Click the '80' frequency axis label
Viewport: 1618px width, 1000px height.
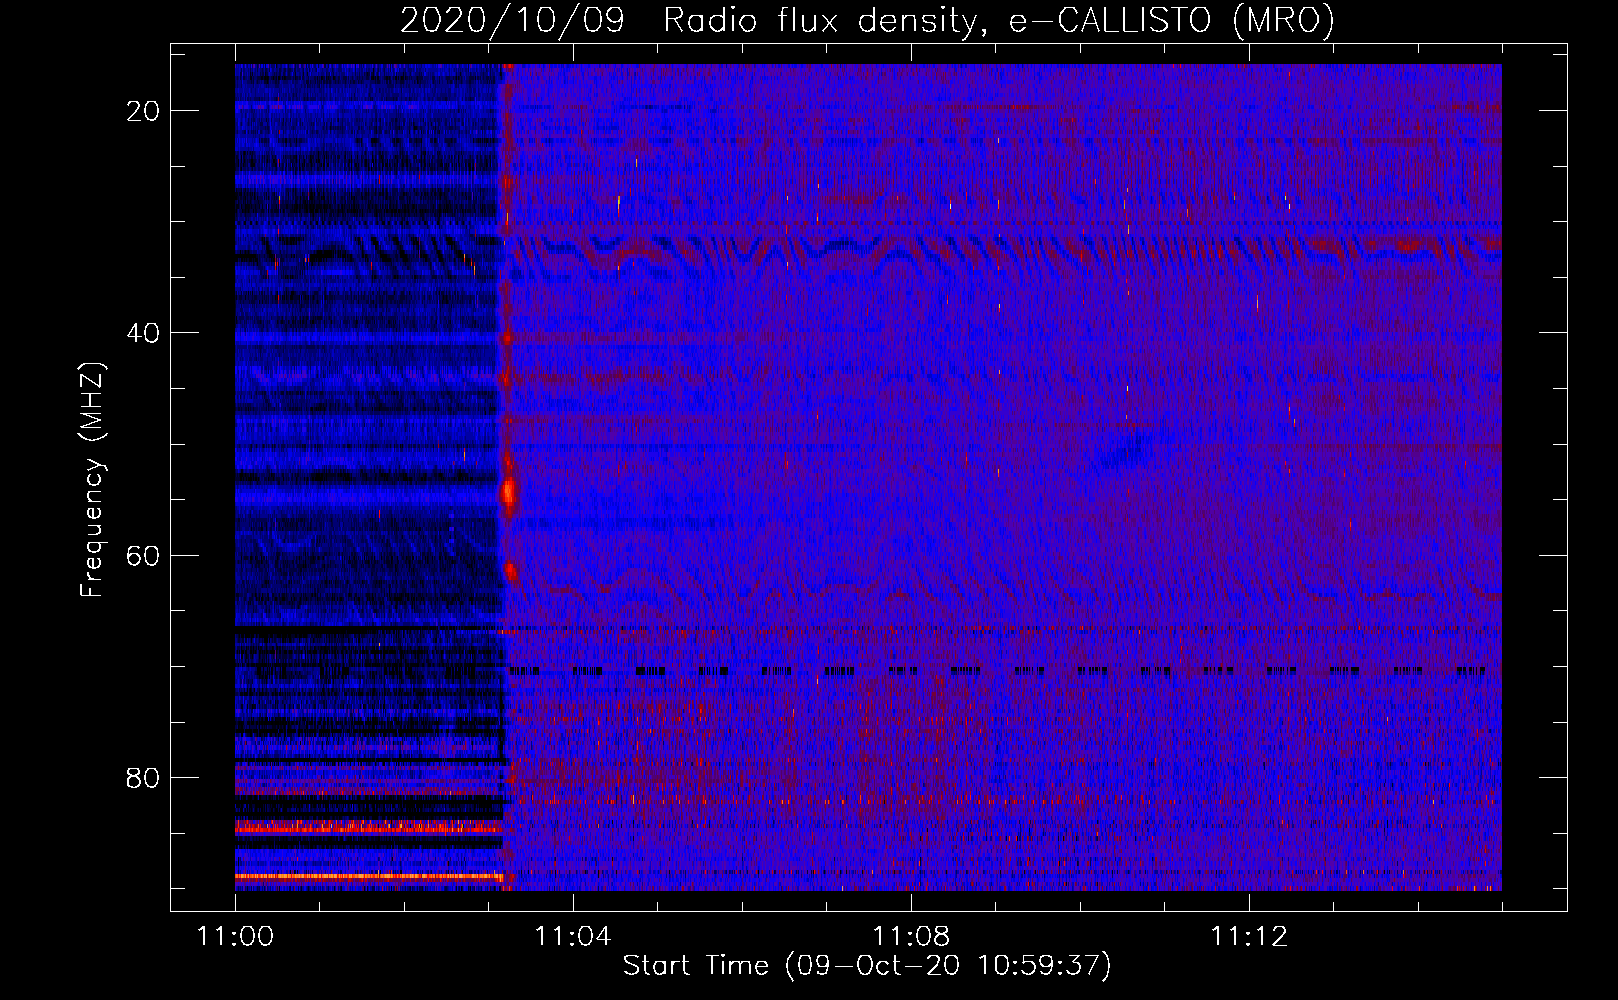tap(143, 777)
